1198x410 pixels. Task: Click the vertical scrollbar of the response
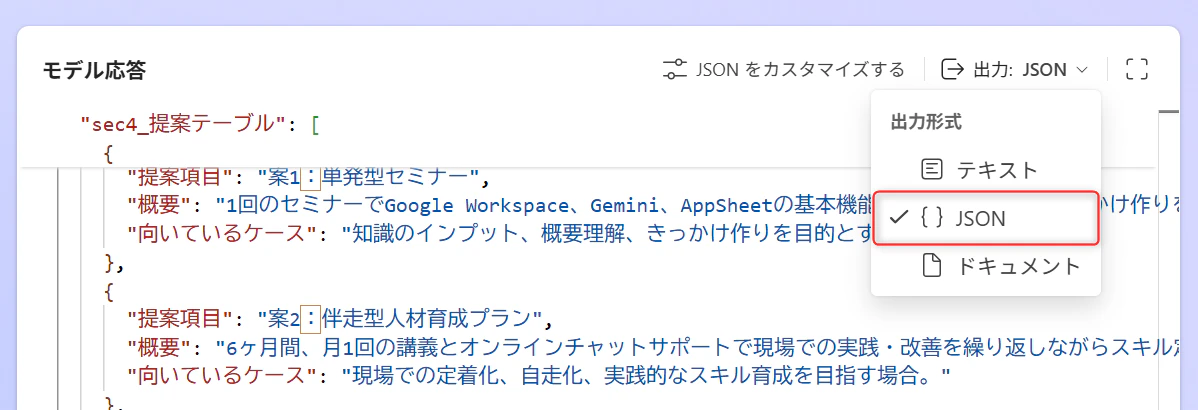coord(1169,260)
